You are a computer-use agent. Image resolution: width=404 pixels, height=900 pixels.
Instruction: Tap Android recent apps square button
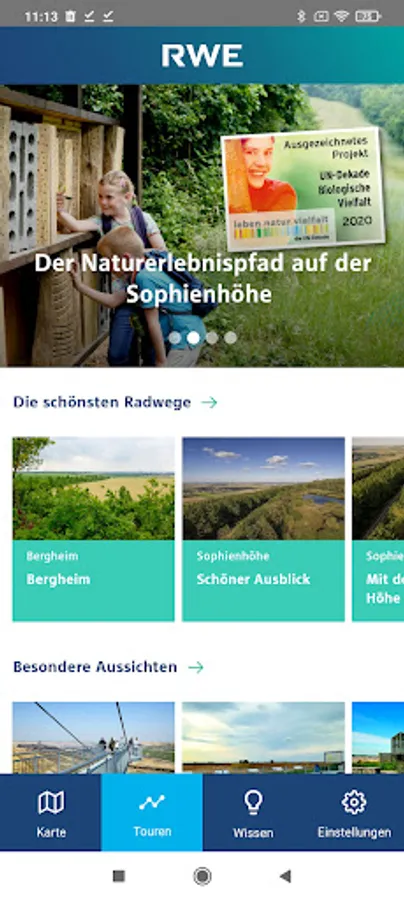[x=119, y=876]
